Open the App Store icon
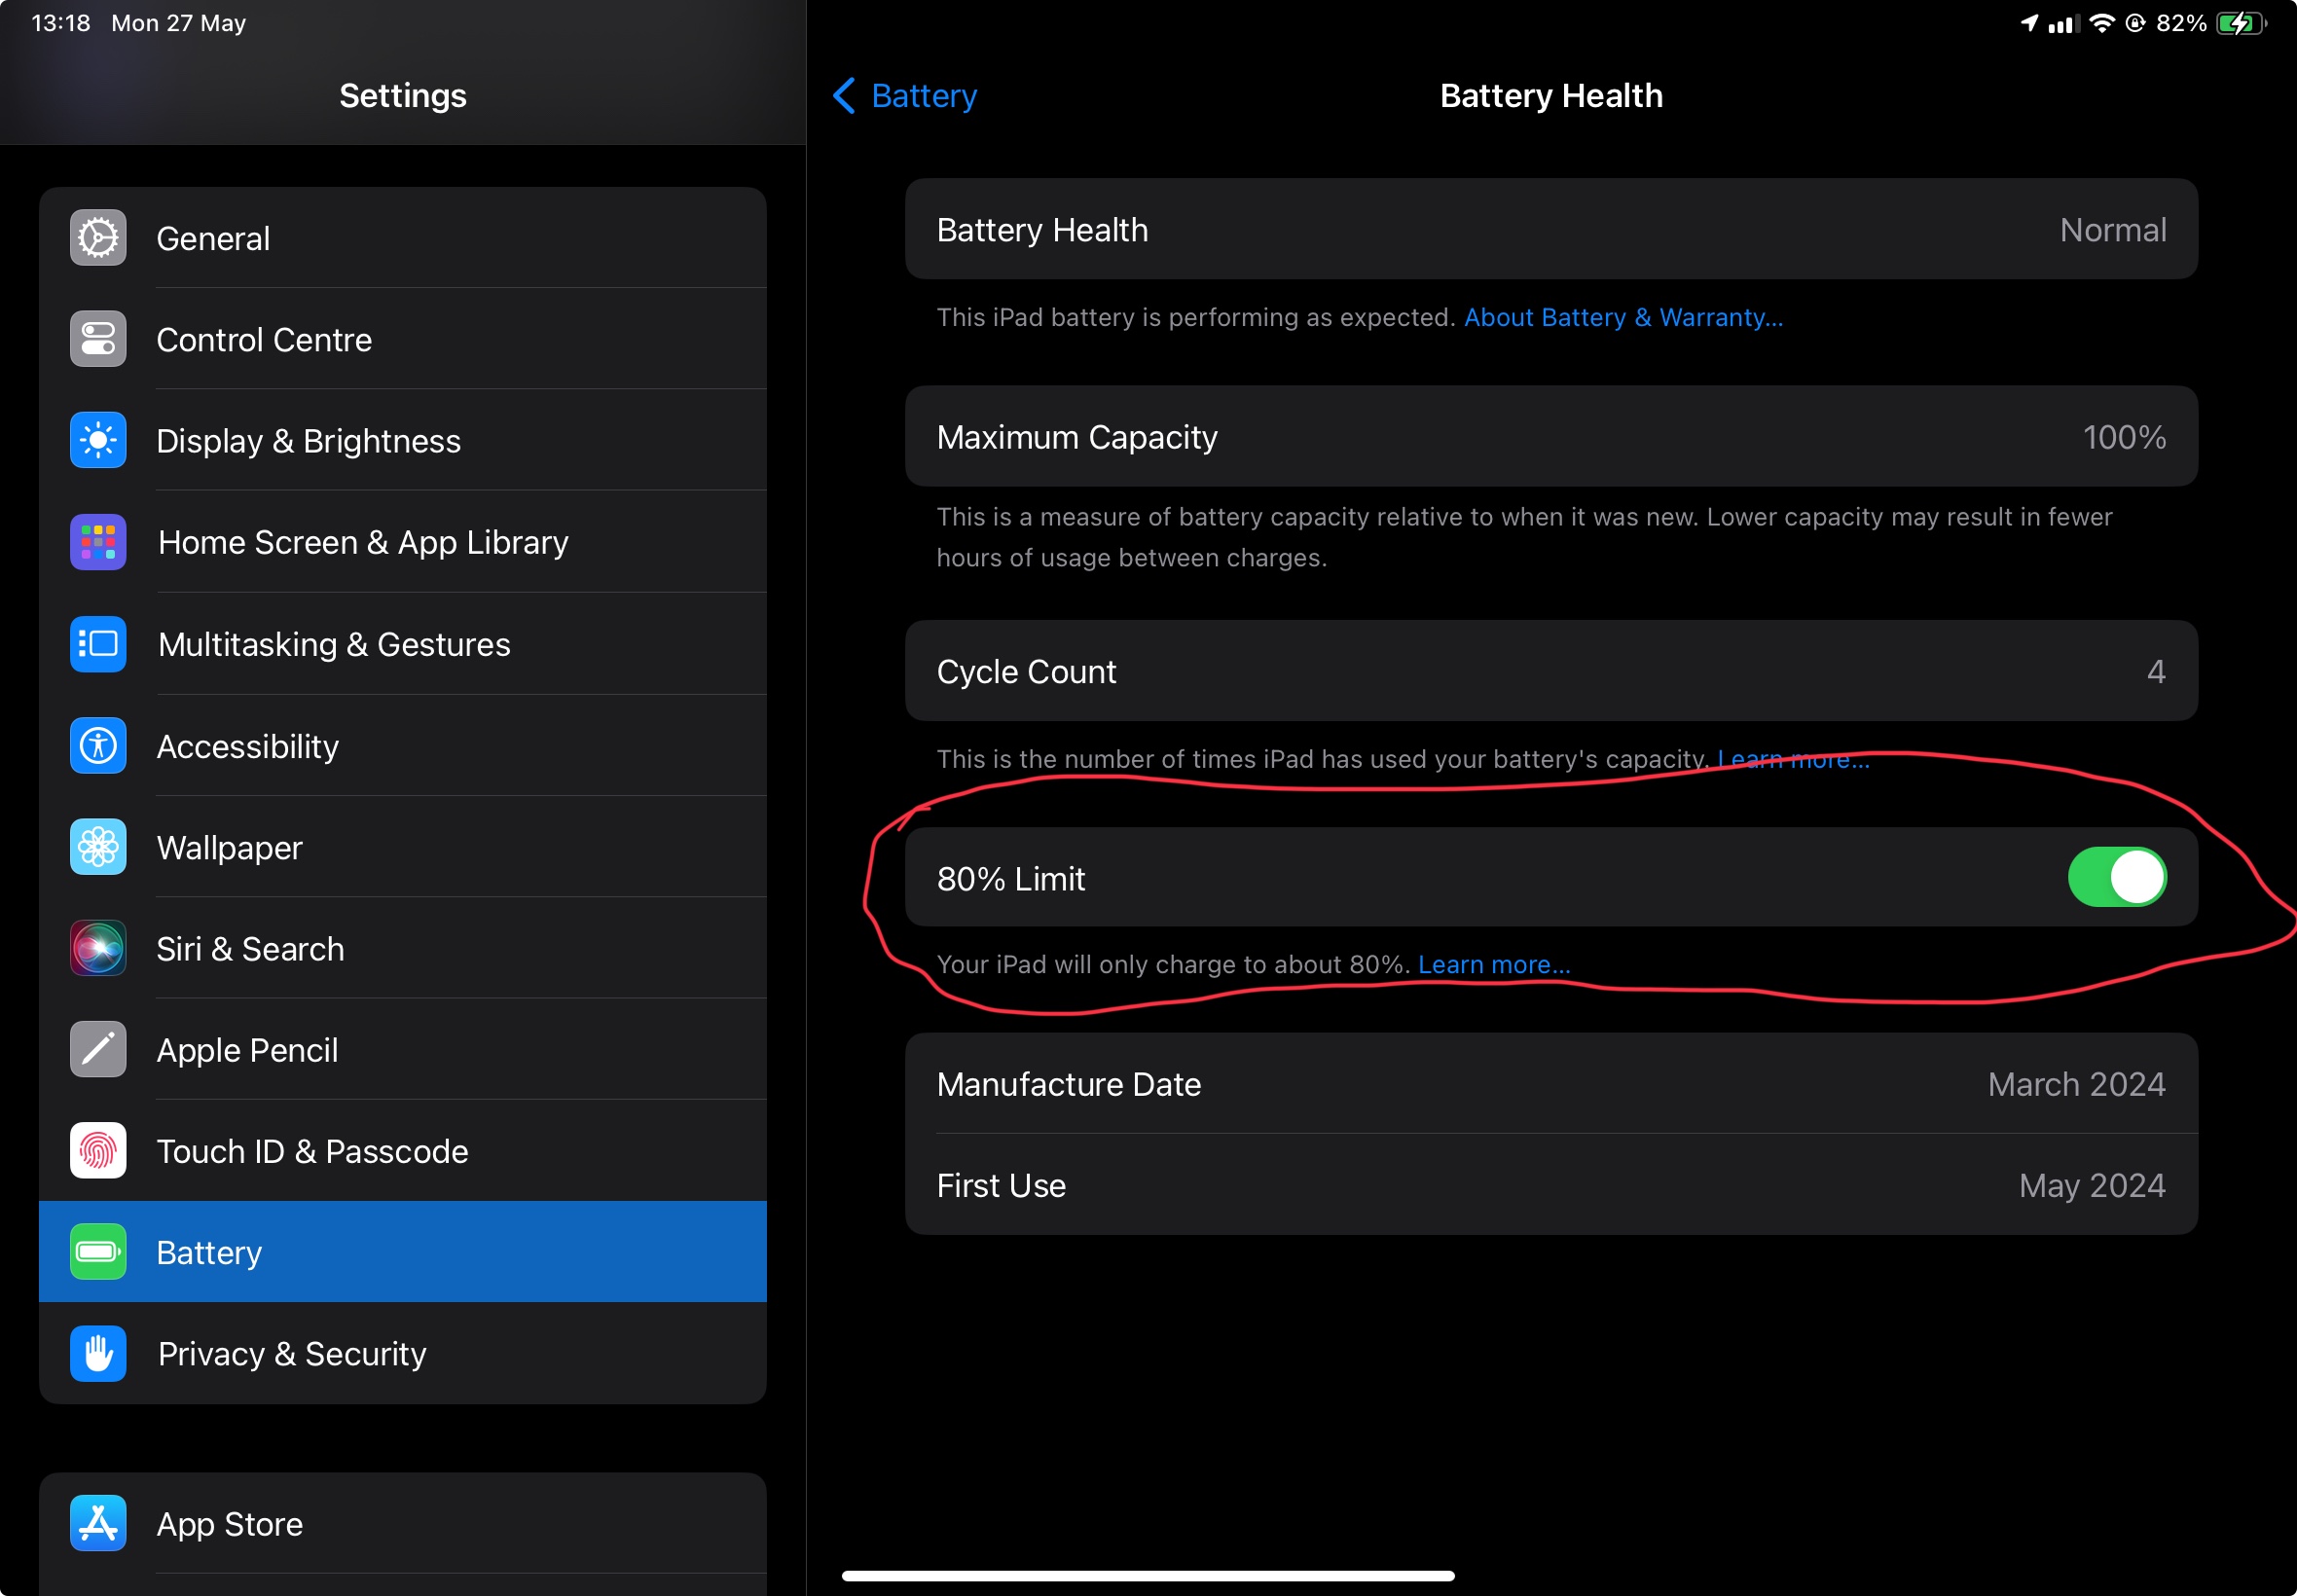Viewport: 2297px width, 1596px height. tap(98, 1523)
